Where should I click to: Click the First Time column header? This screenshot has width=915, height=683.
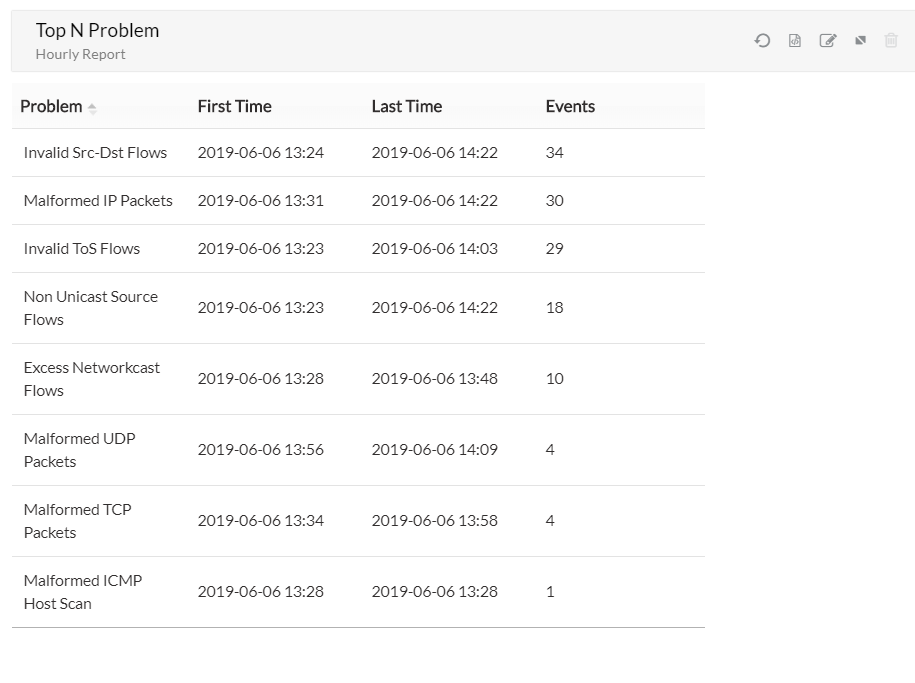point(234,106)
